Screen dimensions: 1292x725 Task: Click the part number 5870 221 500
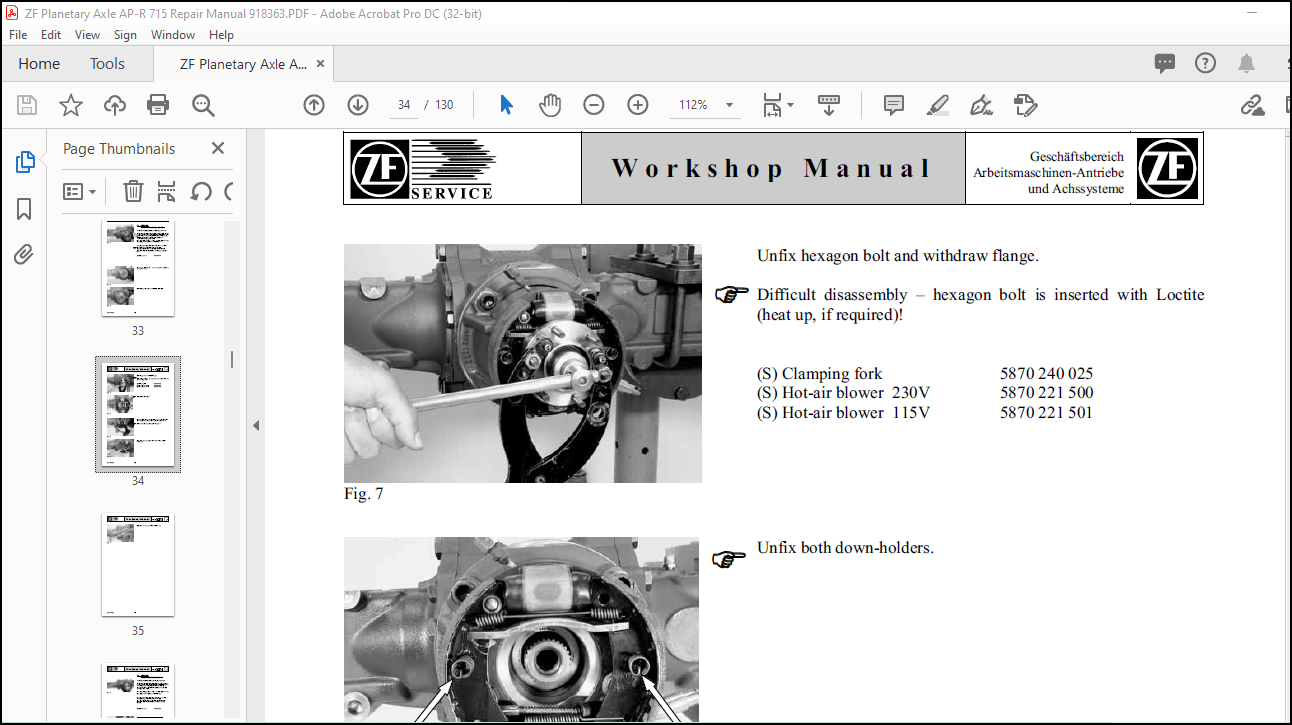[x=1046, y=393]
